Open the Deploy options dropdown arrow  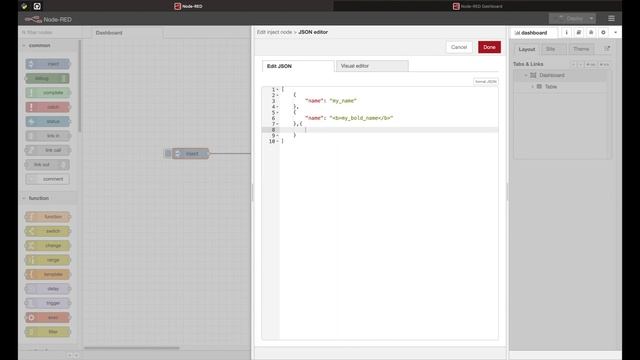point(591,19)
